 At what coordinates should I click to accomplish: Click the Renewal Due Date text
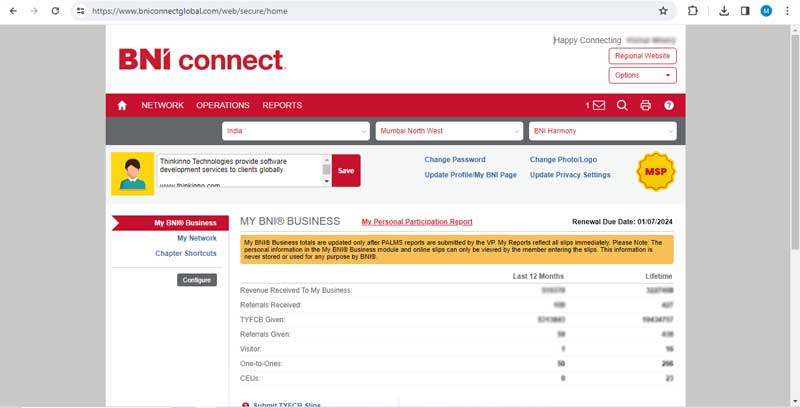pos(622,222)
